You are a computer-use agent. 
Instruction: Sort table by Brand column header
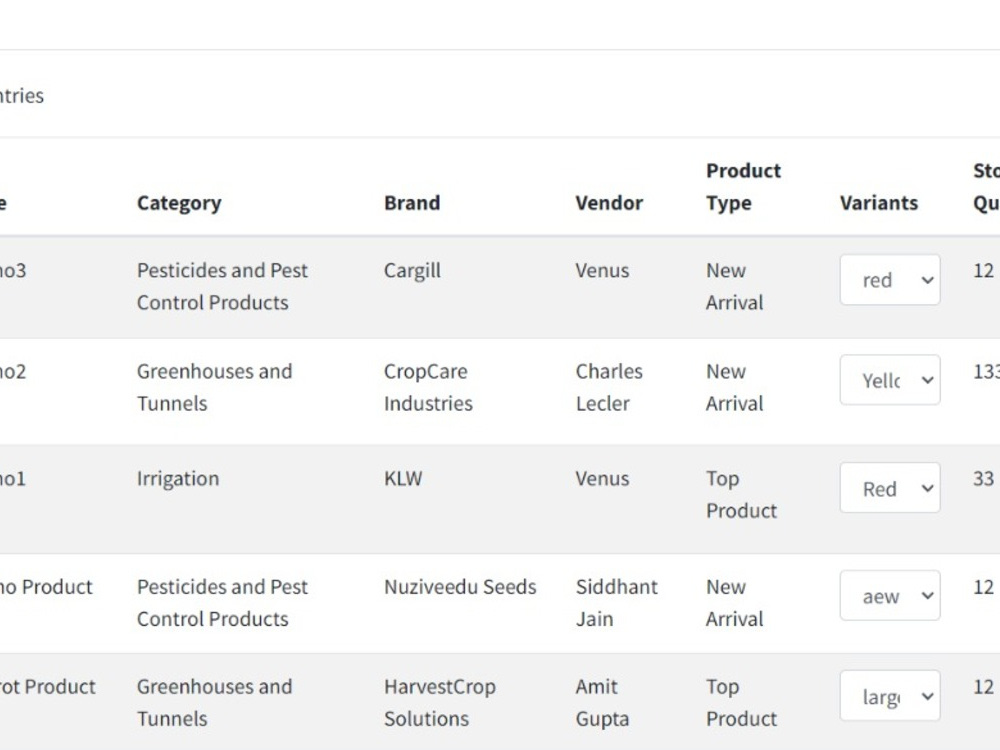(x=412, y=203)
